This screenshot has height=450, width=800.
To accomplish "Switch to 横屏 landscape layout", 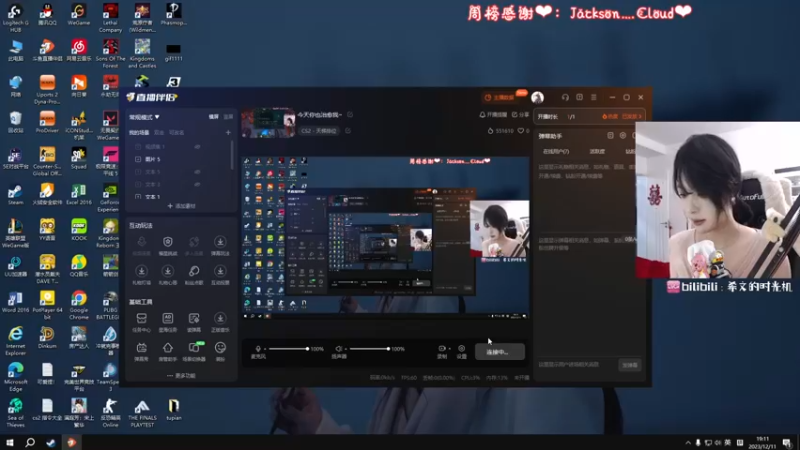I will tap(214, 117).
